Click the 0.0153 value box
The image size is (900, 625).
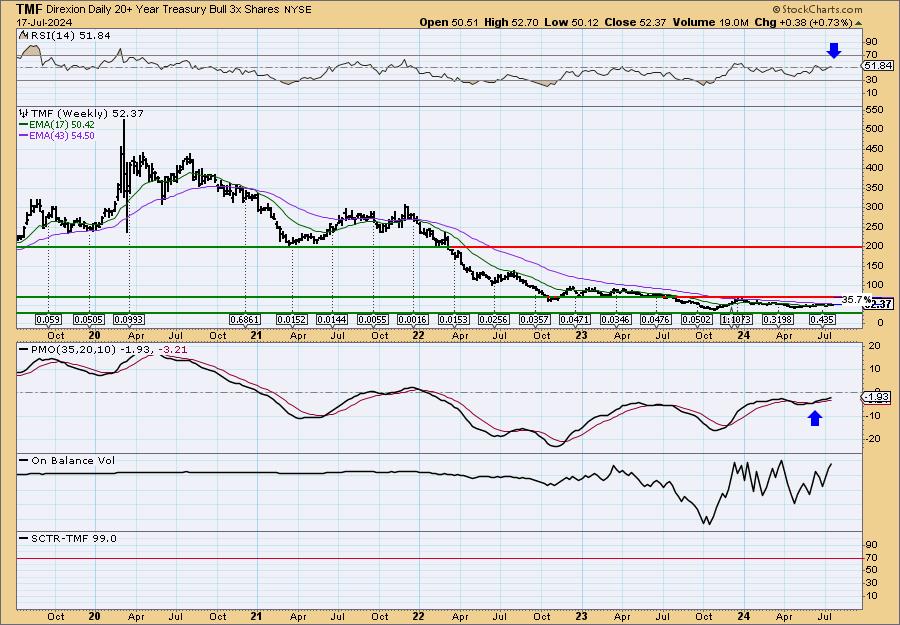(454, 320)
